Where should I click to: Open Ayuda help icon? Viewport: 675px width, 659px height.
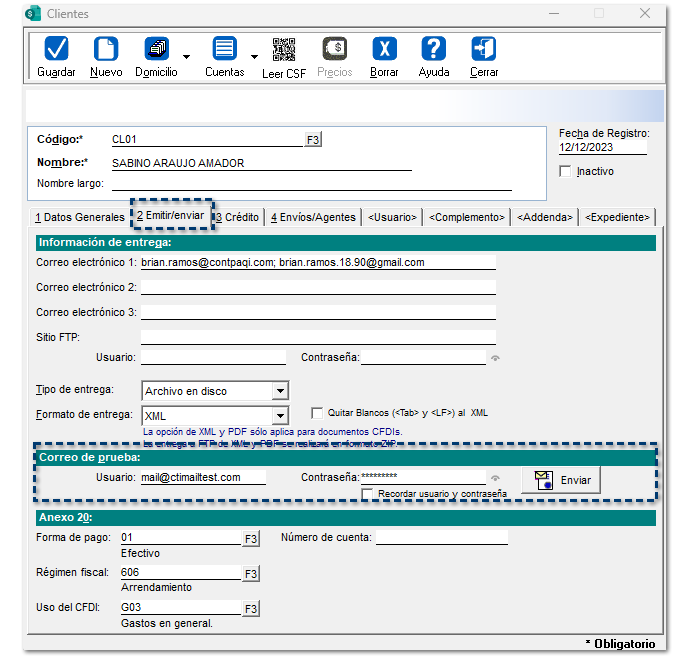(433, 50)
